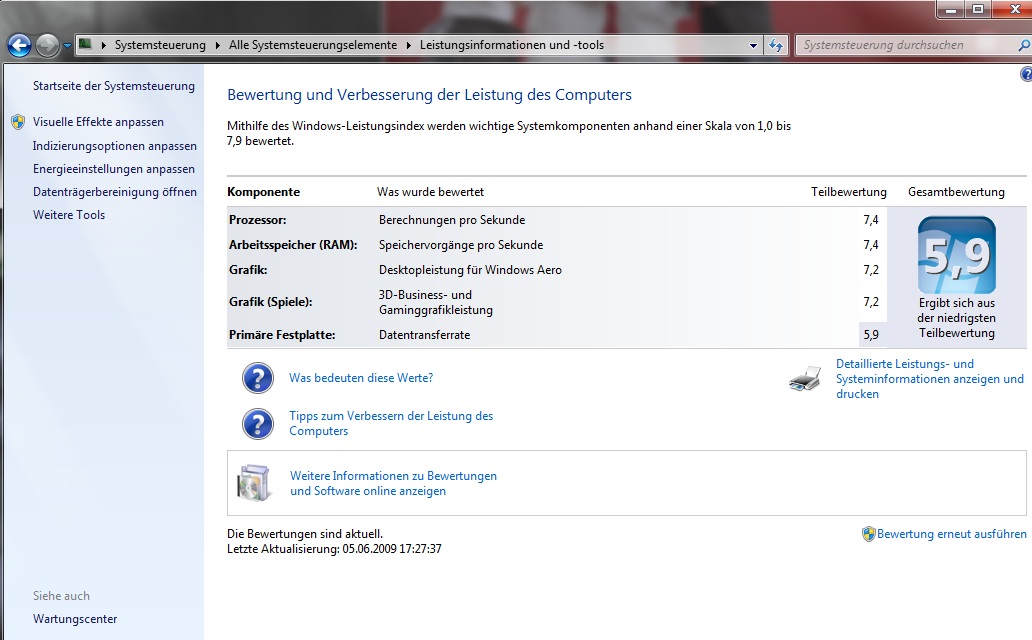Close the window
1032x640 pixels.
(x=1014, y=9)
